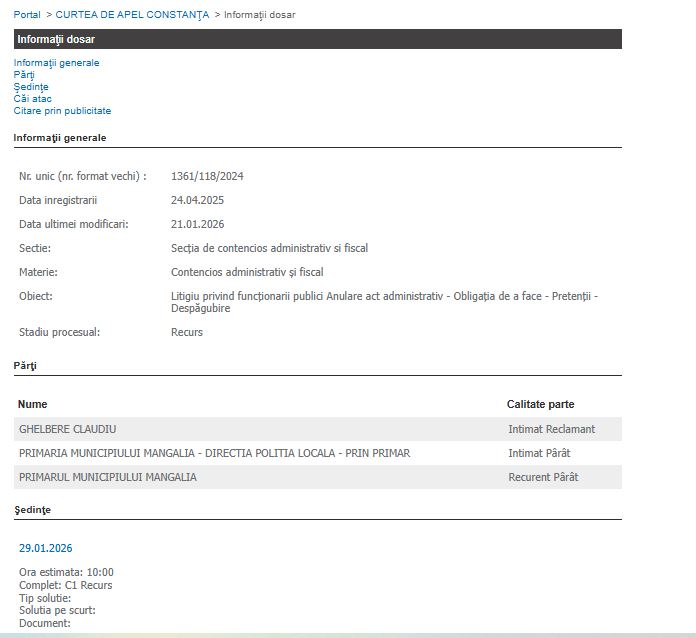
Task: Click the Portal breadcrumb link
Action: click(27, 15)
